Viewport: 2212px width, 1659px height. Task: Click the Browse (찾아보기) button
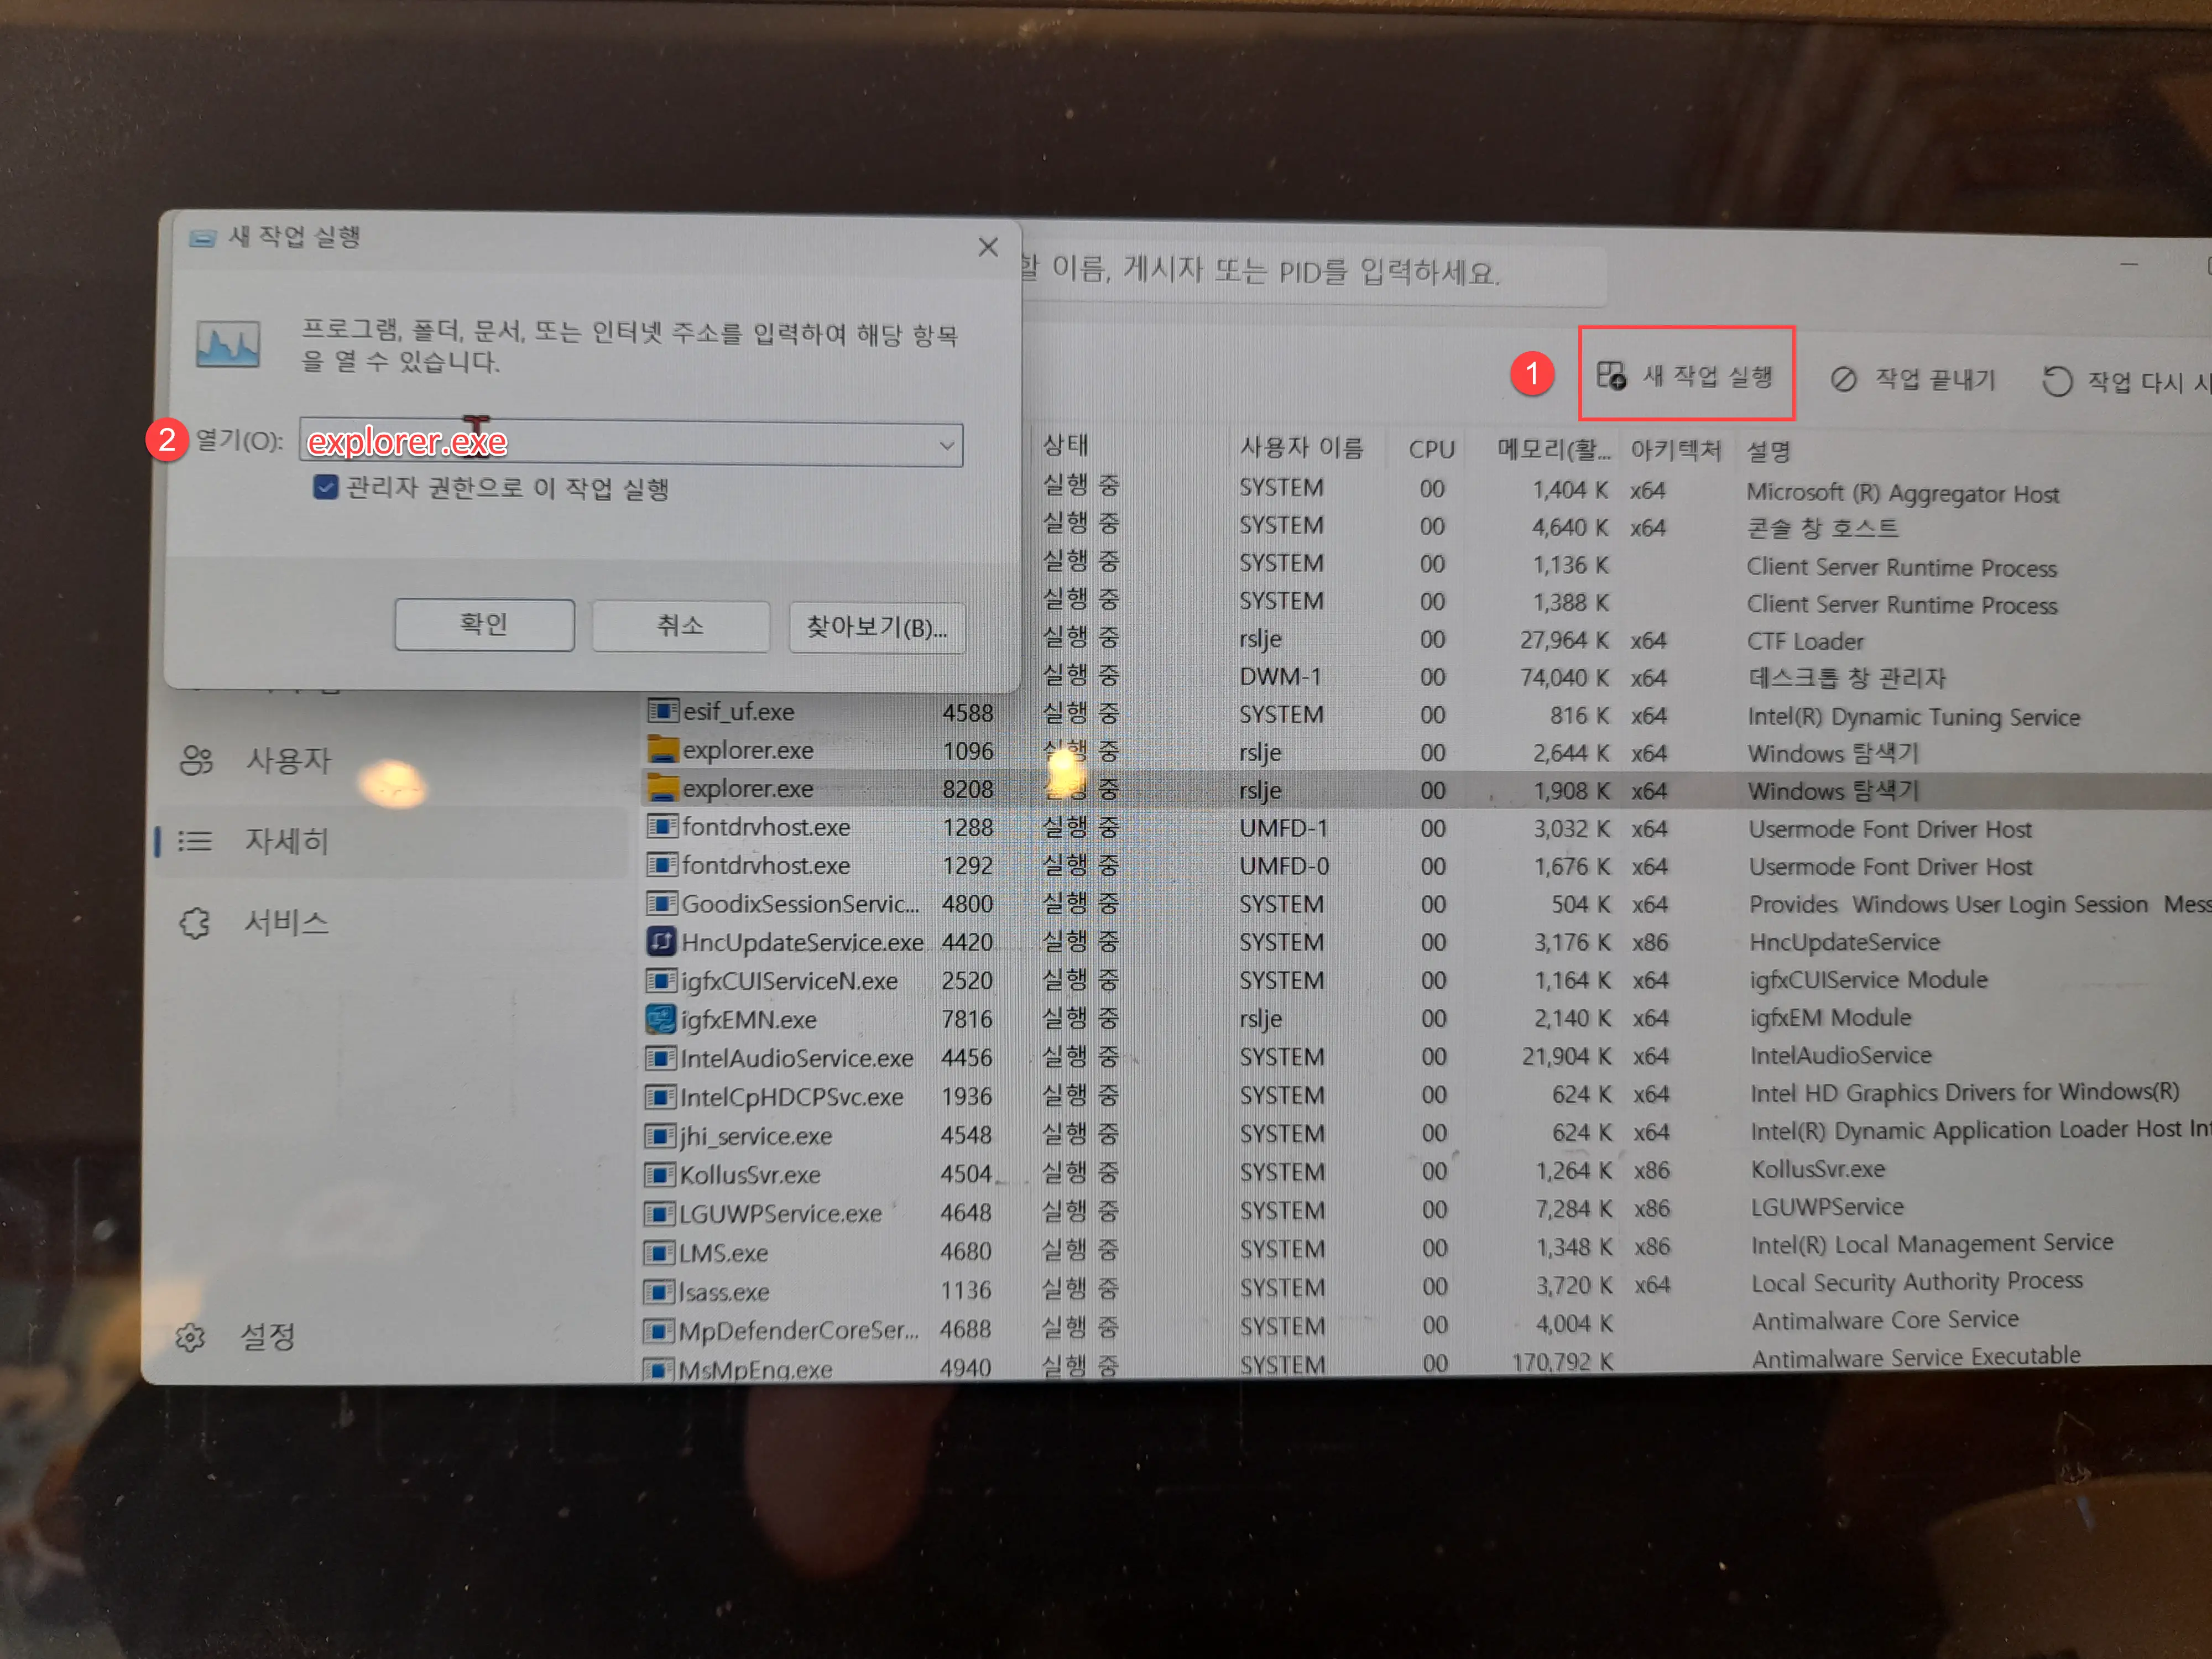click(876, 628)
